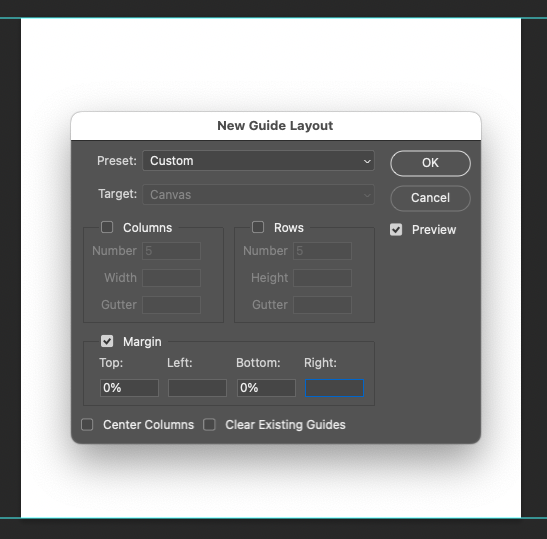Tick the Clear Existing Guides checkbox
Viewport: 547px width, 539px height.
click(209, 425)
